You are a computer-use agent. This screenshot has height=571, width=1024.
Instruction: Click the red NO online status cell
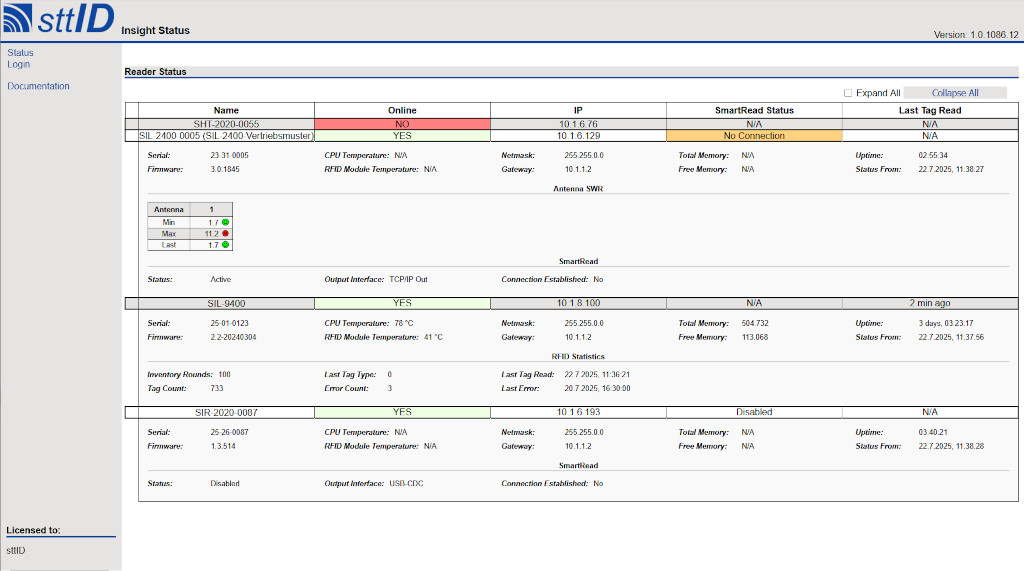click(402, 124)
